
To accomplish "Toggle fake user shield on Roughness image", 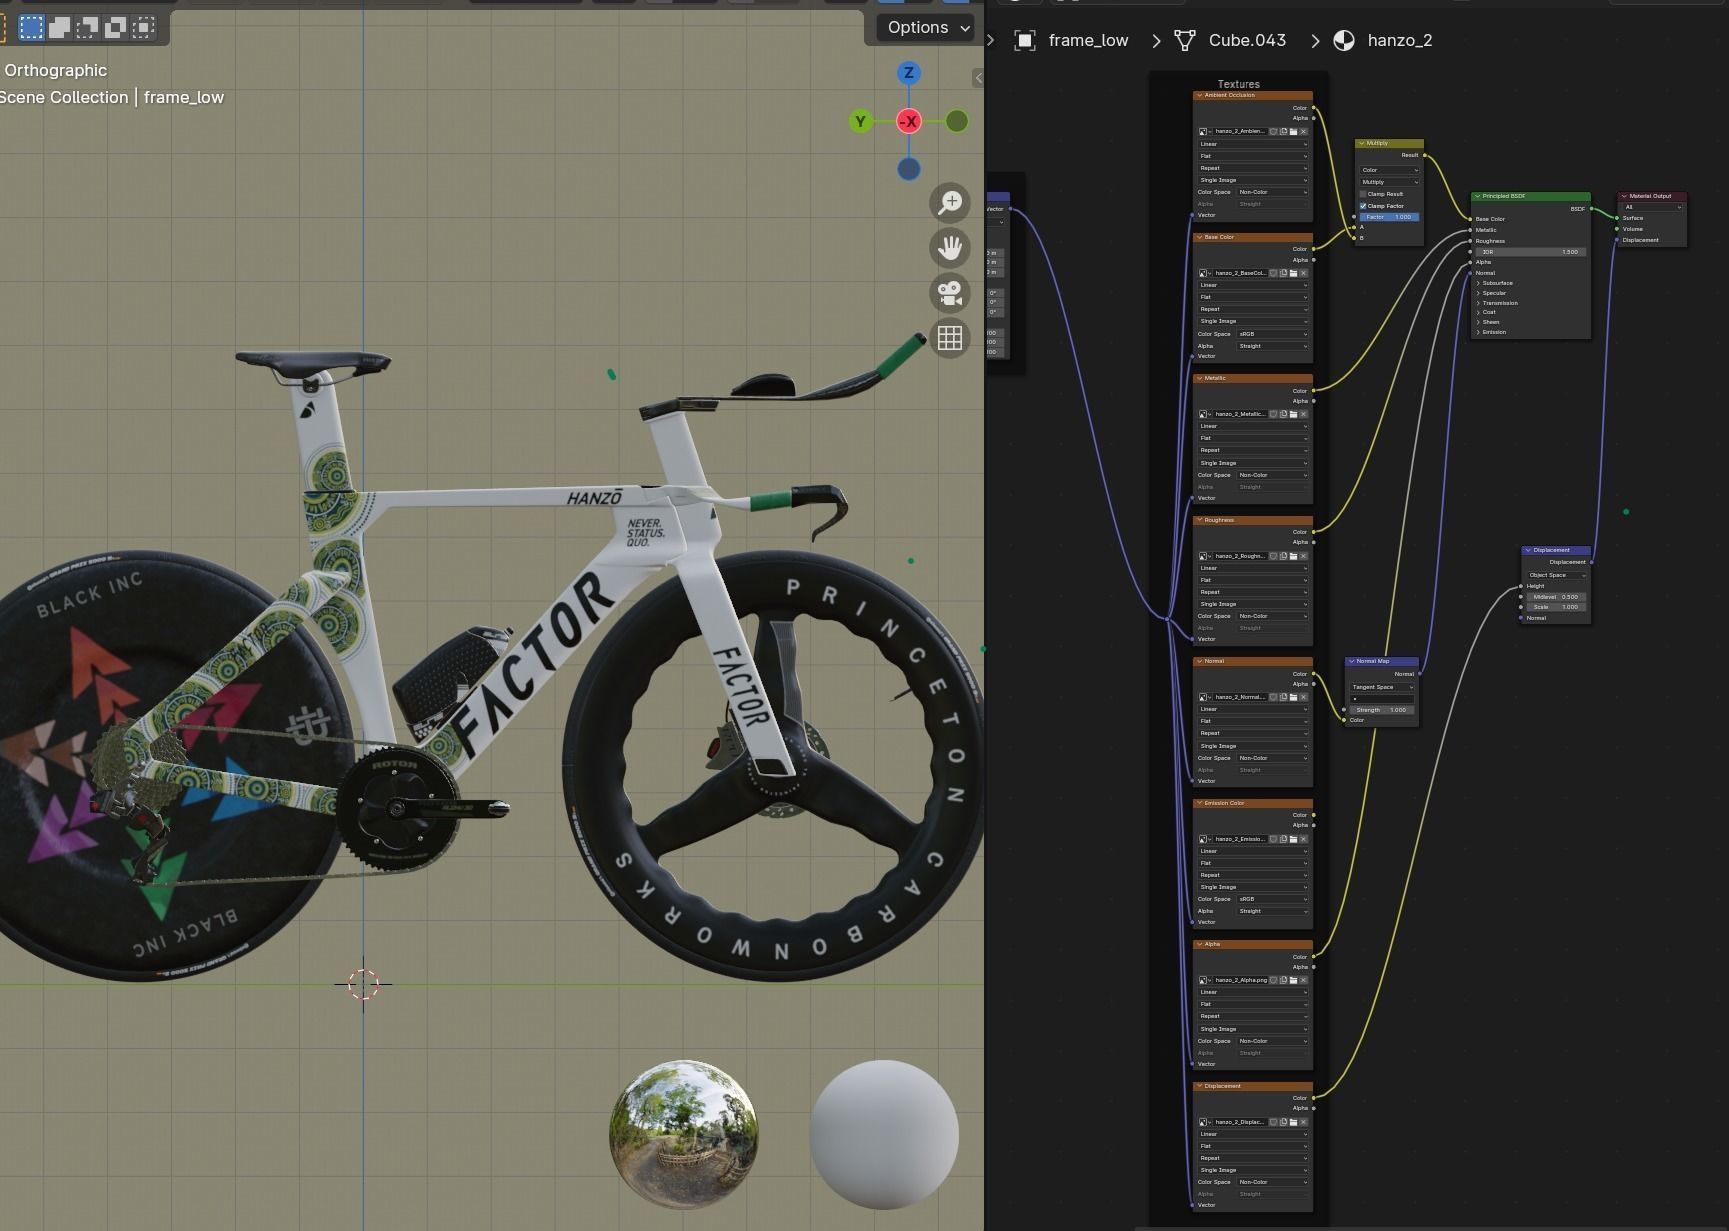I will coord(1273,556).
